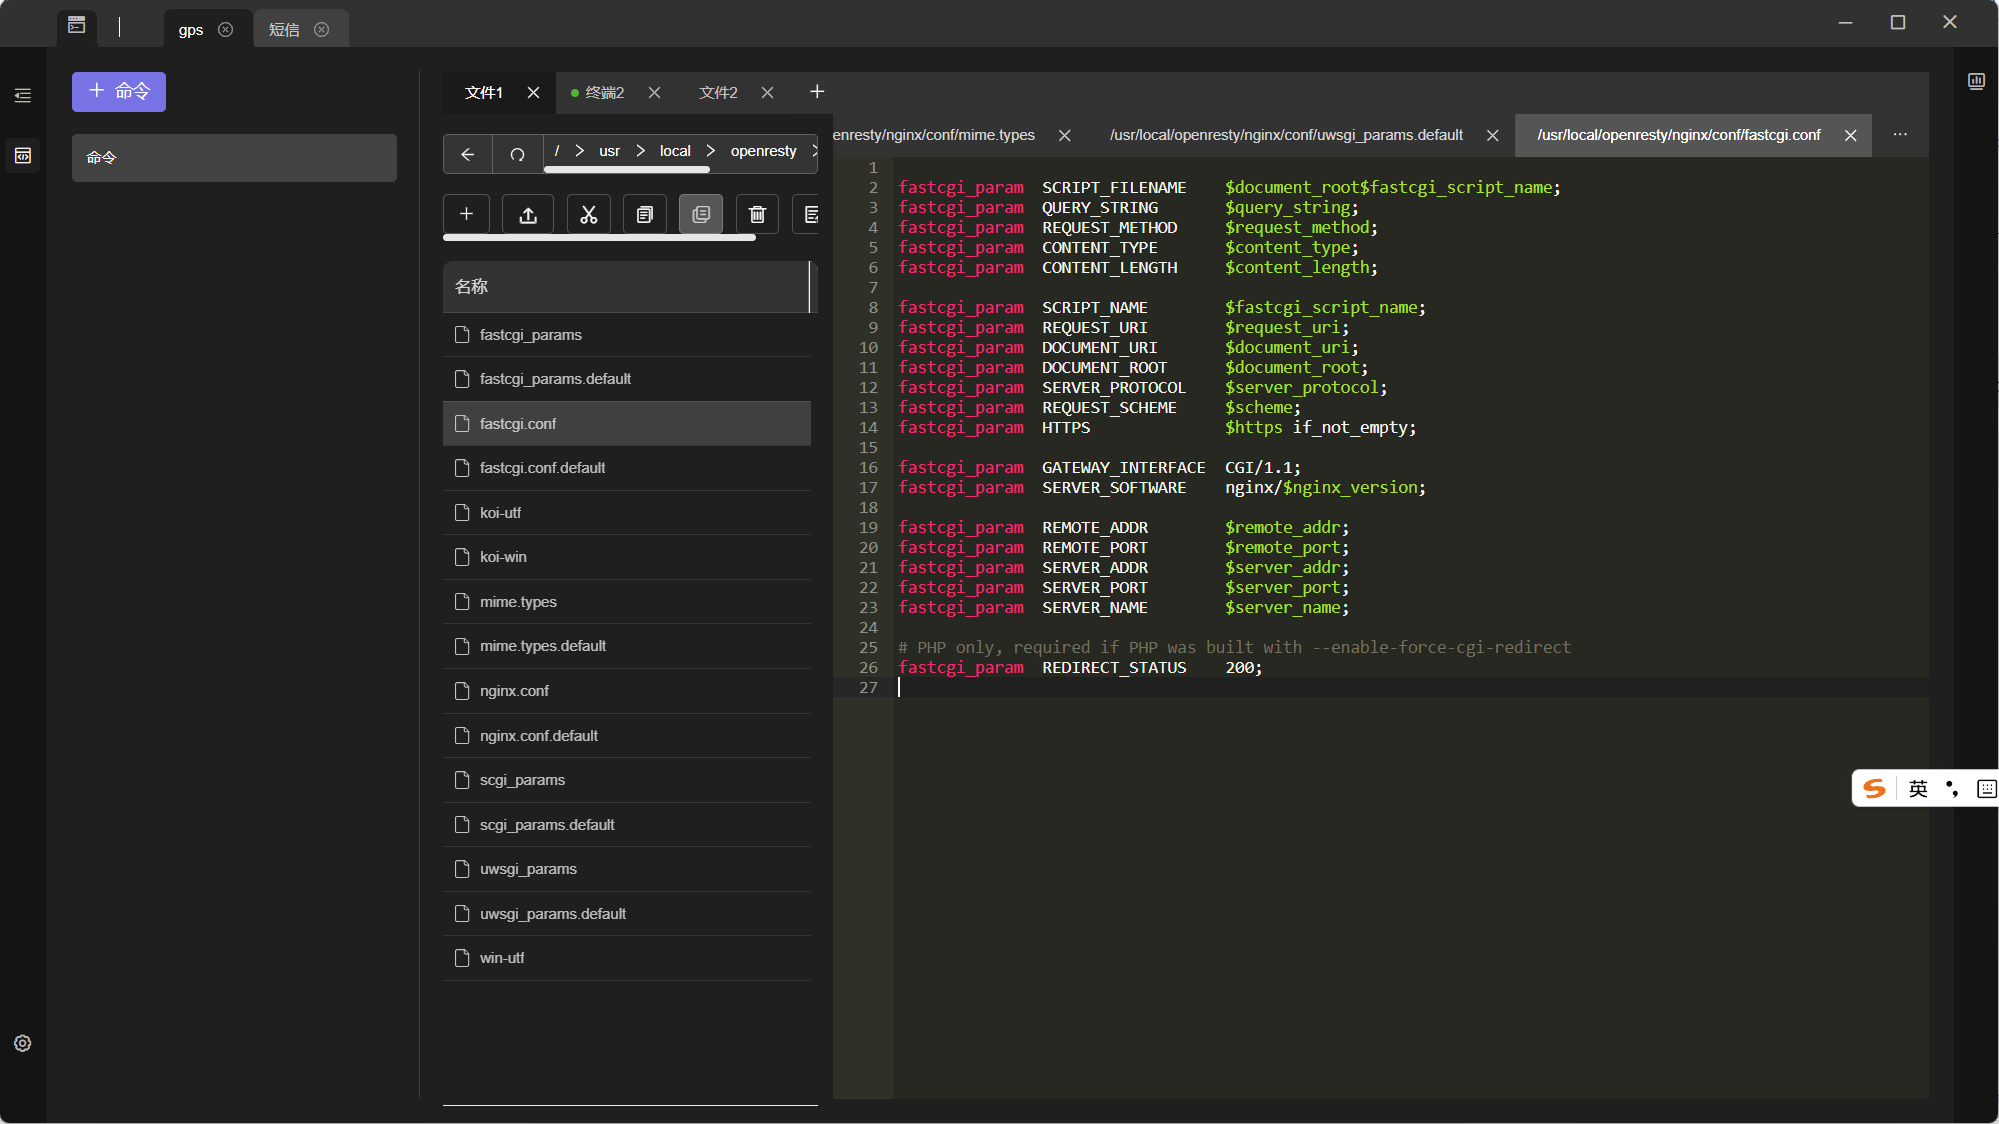The width and height of the screenshot is (1999, 1124).
Task: Click the highlighted paste icon
Action: pyautogui.click(x=701, y=214)
